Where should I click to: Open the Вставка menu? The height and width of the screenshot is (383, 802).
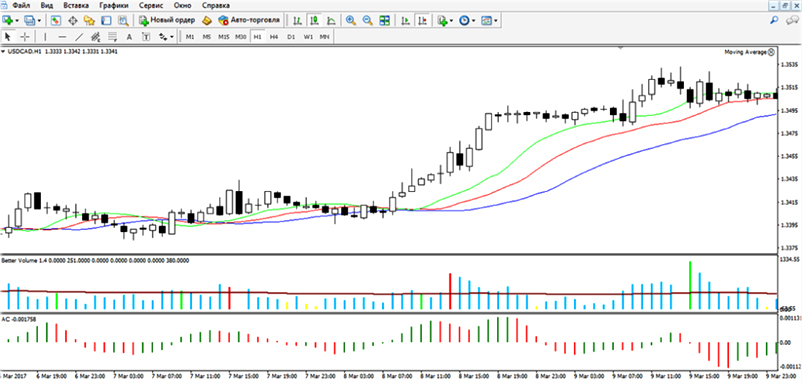76,6
